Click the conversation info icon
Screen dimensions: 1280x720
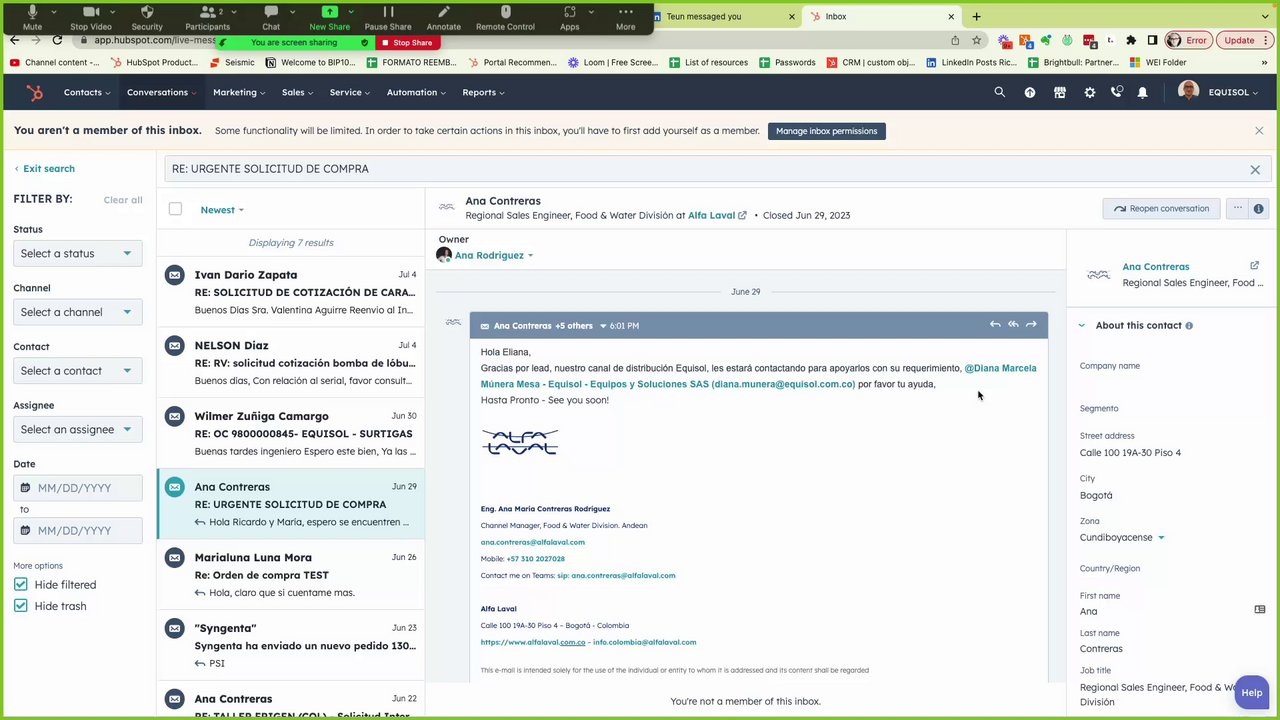tap(1258, 208)
